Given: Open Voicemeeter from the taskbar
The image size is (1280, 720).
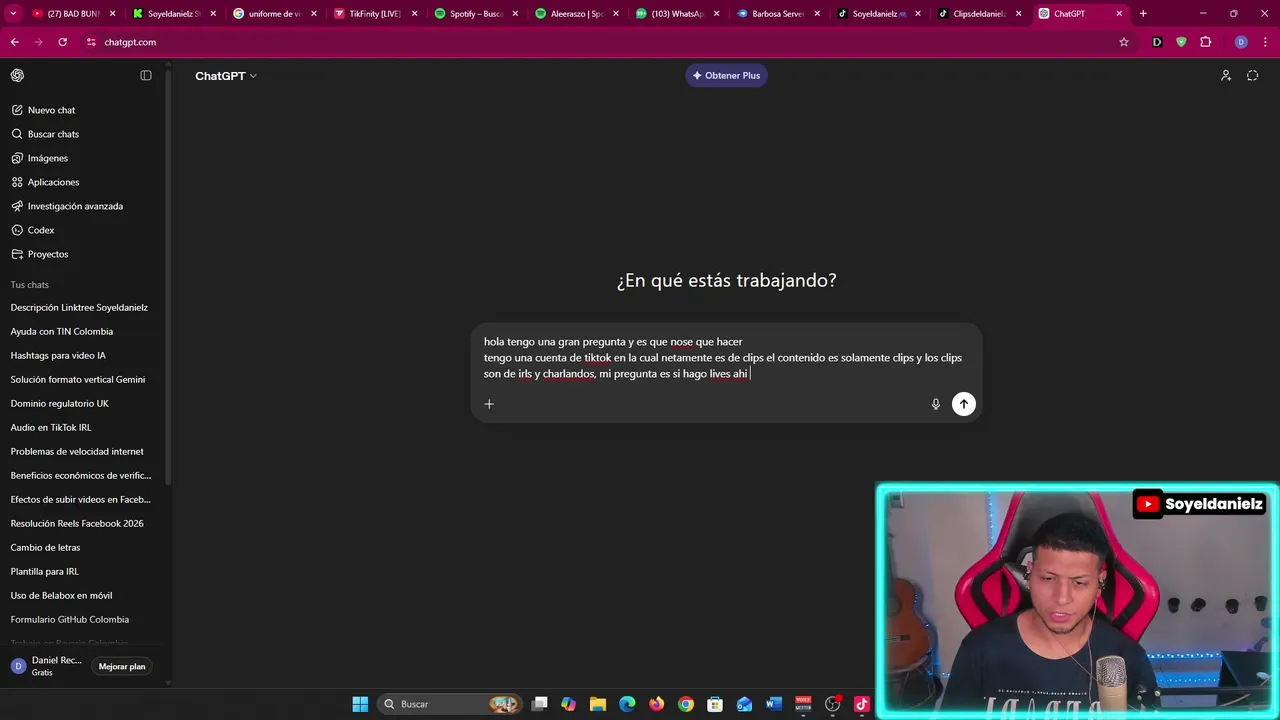Looking at the screenshot, I should tap(803, 704).
